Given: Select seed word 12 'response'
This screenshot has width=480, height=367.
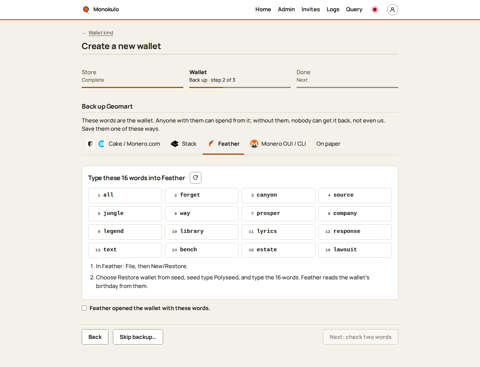Looking at the screenshot, I should coord(355,231).
